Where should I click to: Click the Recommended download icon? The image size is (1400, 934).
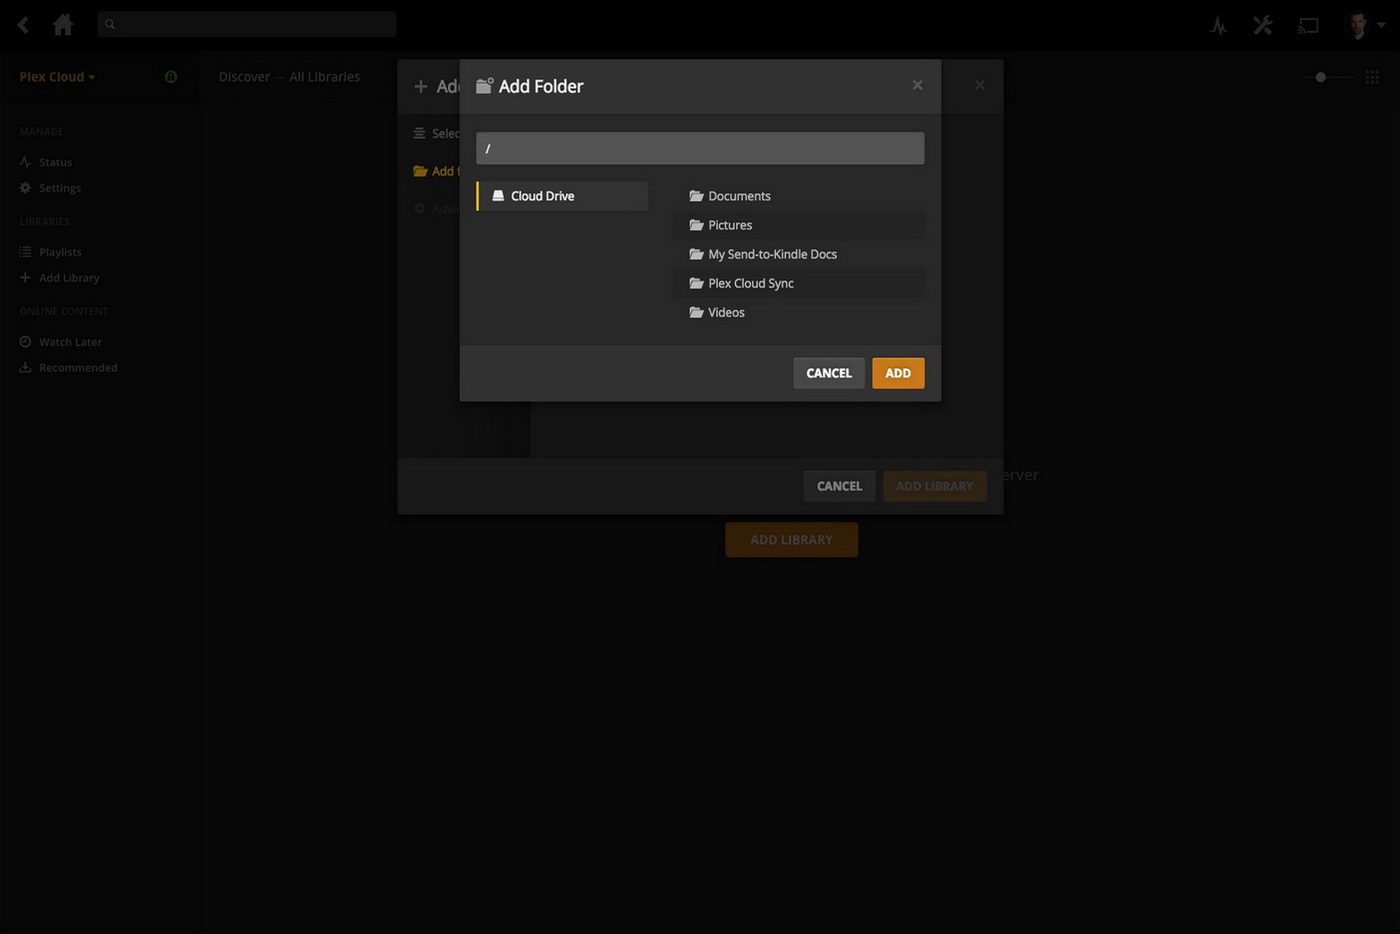point(25,368)
